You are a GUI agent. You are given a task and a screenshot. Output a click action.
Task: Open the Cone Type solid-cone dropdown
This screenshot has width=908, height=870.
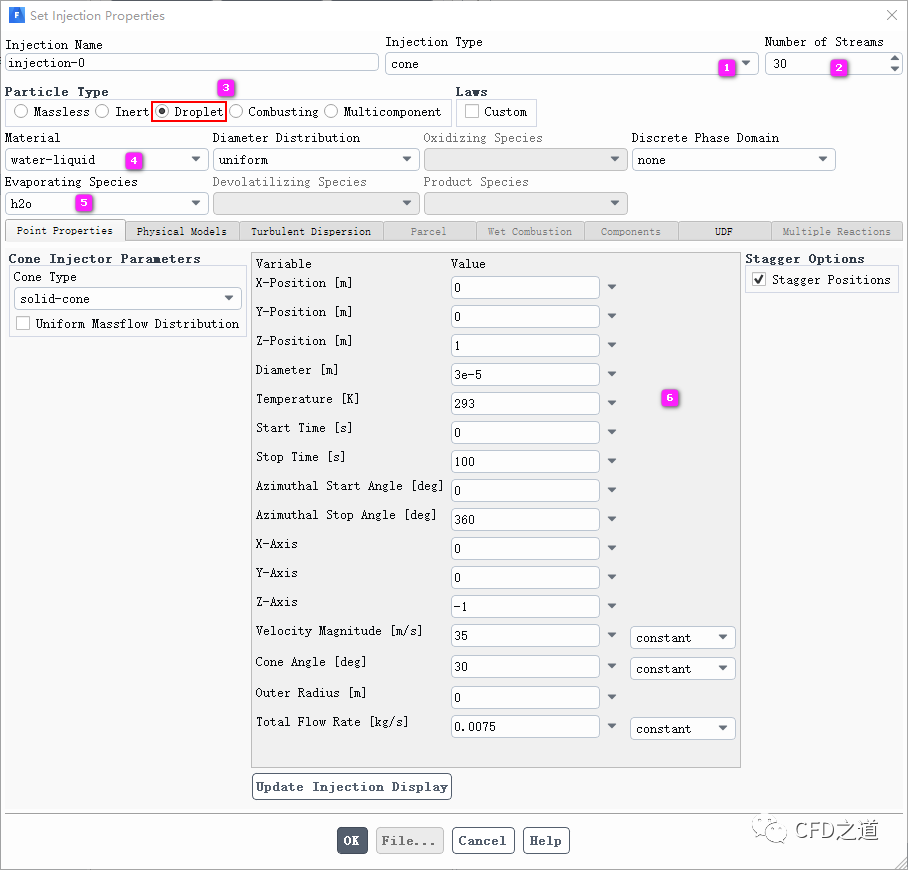(x=229, y=299)
